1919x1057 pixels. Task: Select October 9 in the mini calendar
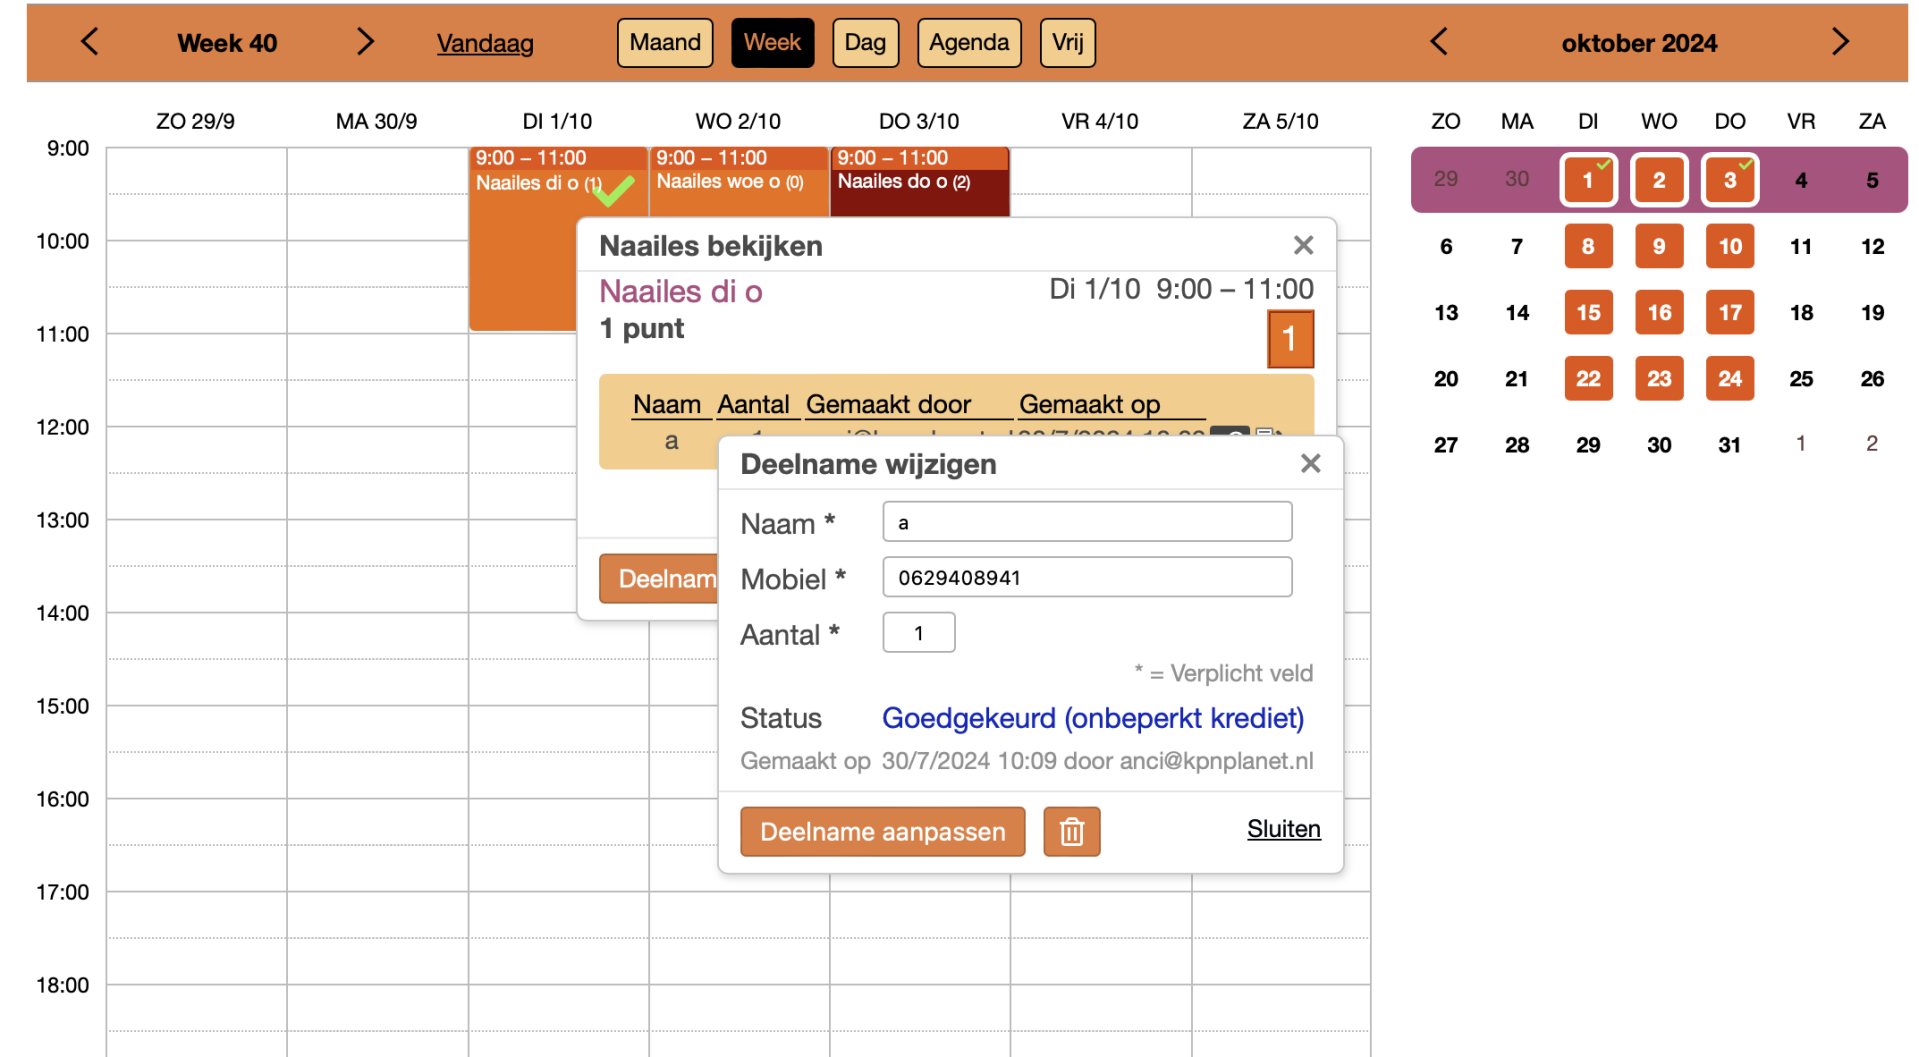click(x=1659, y=247)
